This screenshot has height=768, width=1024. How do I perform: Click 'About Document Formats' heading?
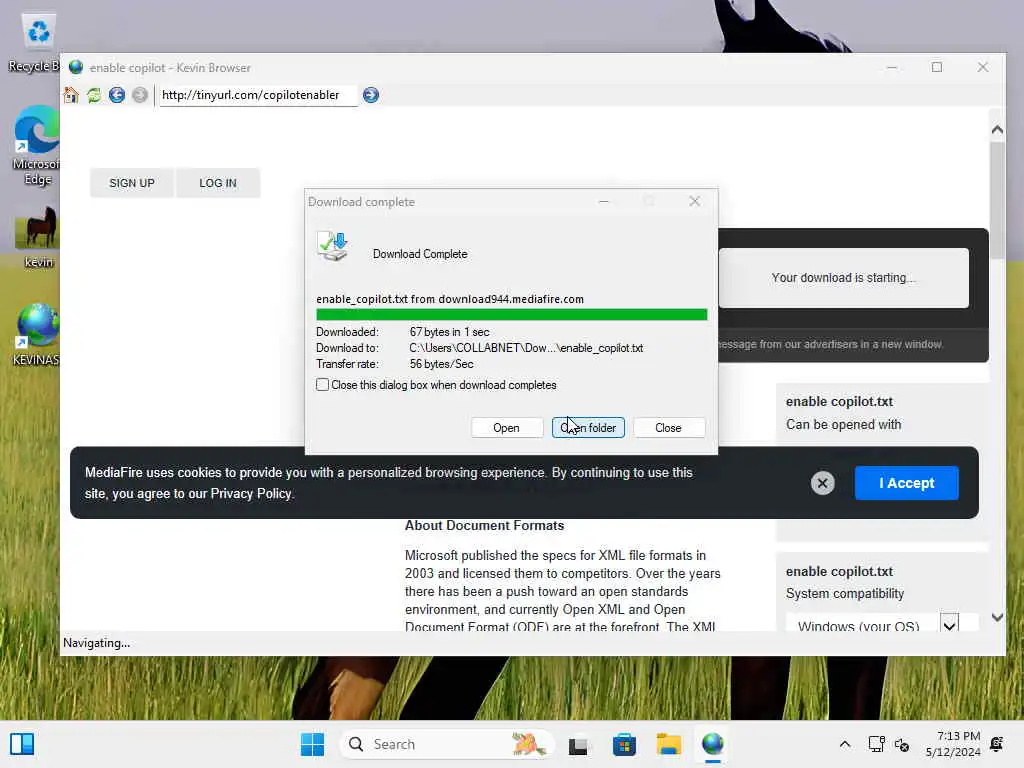[x=484, y=526]
